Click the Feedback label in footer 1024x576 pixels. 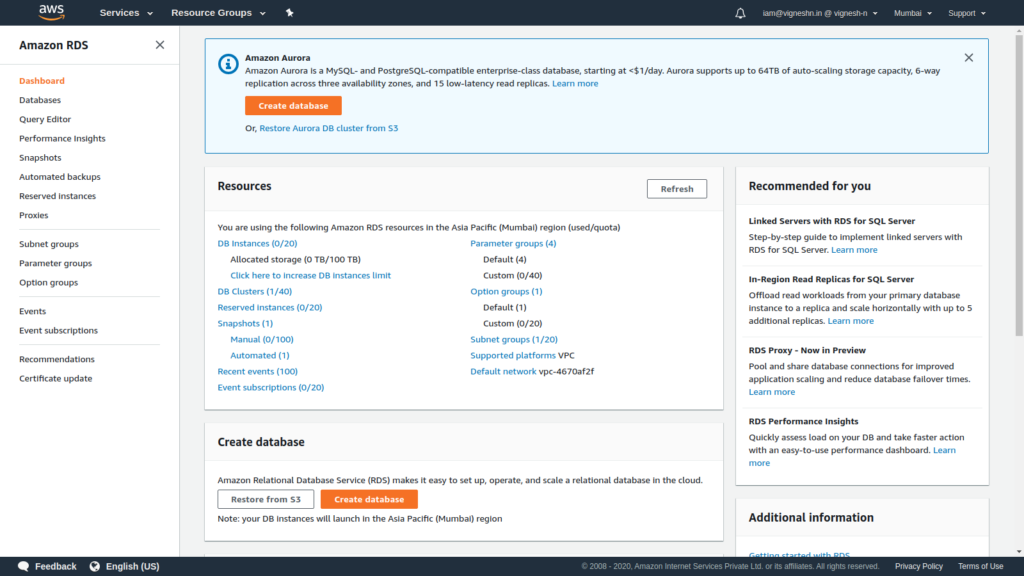pos(56,566)
